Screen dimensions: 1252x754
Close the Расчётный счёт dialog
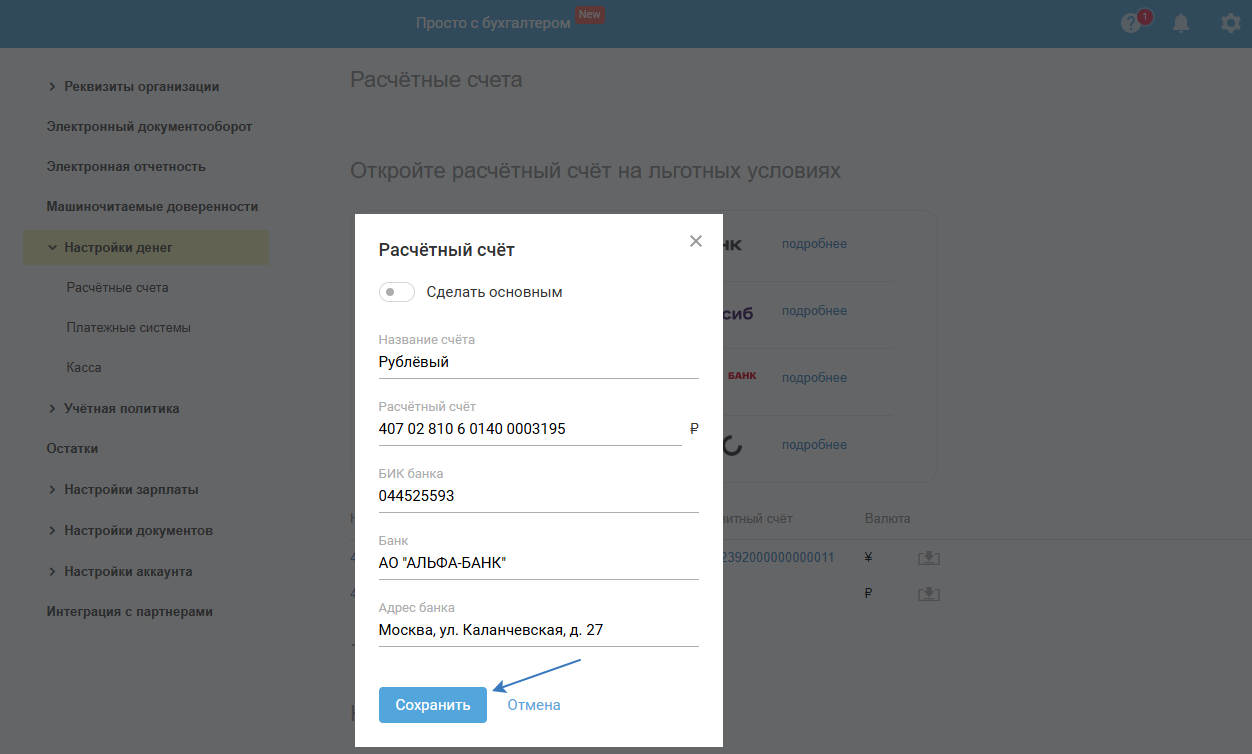pyautogui.click(x=696, y=241)
